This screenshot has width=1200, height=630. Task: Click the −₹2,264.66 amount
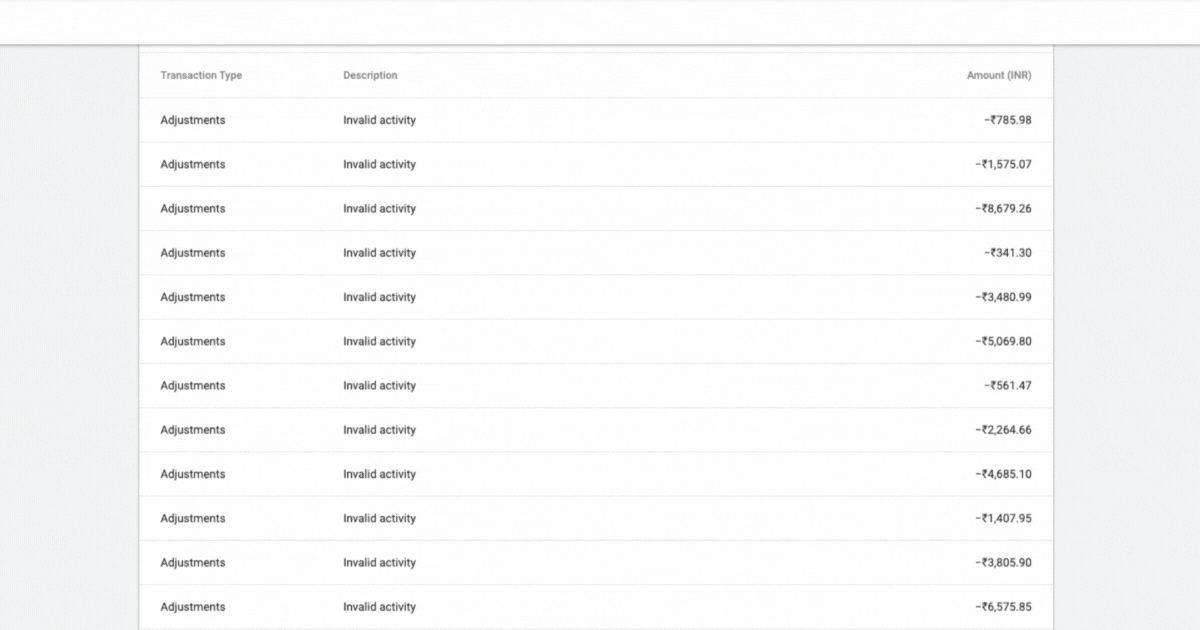point(1003,430)
